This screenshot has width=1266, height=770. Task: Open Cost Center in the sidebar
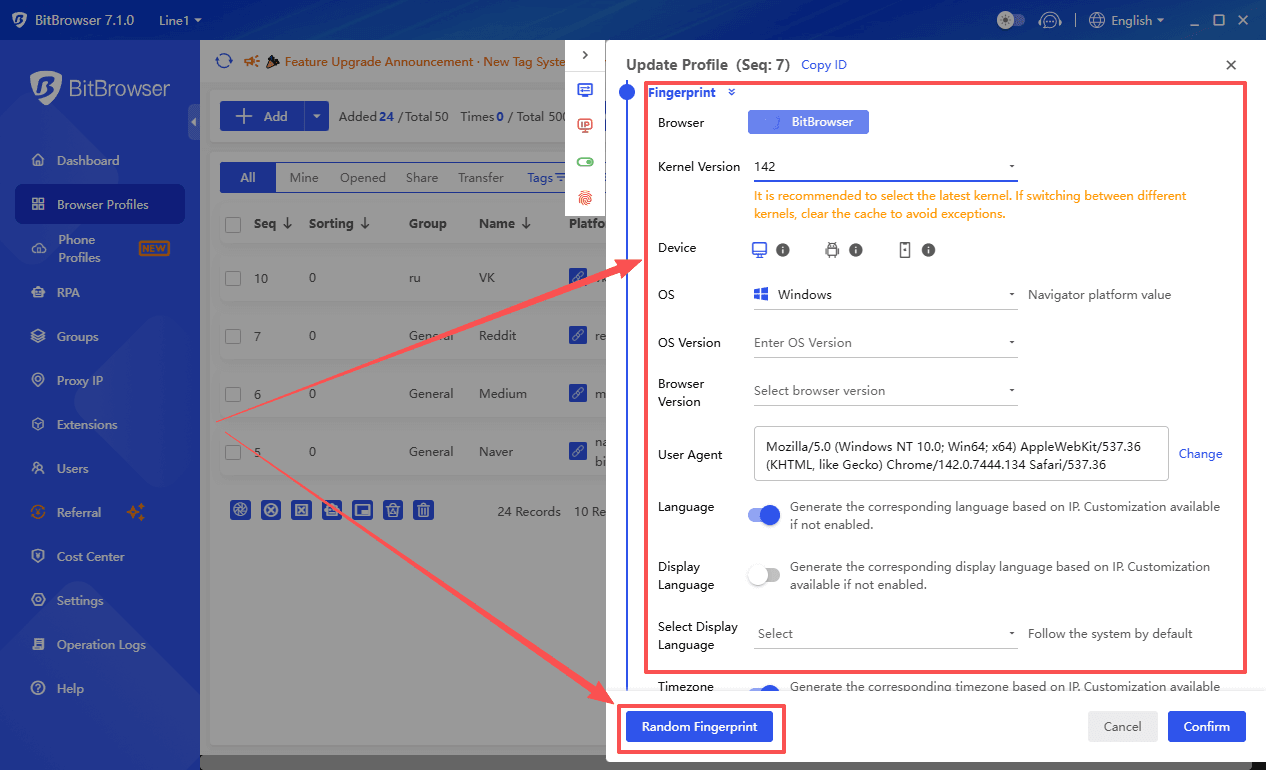[x=100, y=556]
